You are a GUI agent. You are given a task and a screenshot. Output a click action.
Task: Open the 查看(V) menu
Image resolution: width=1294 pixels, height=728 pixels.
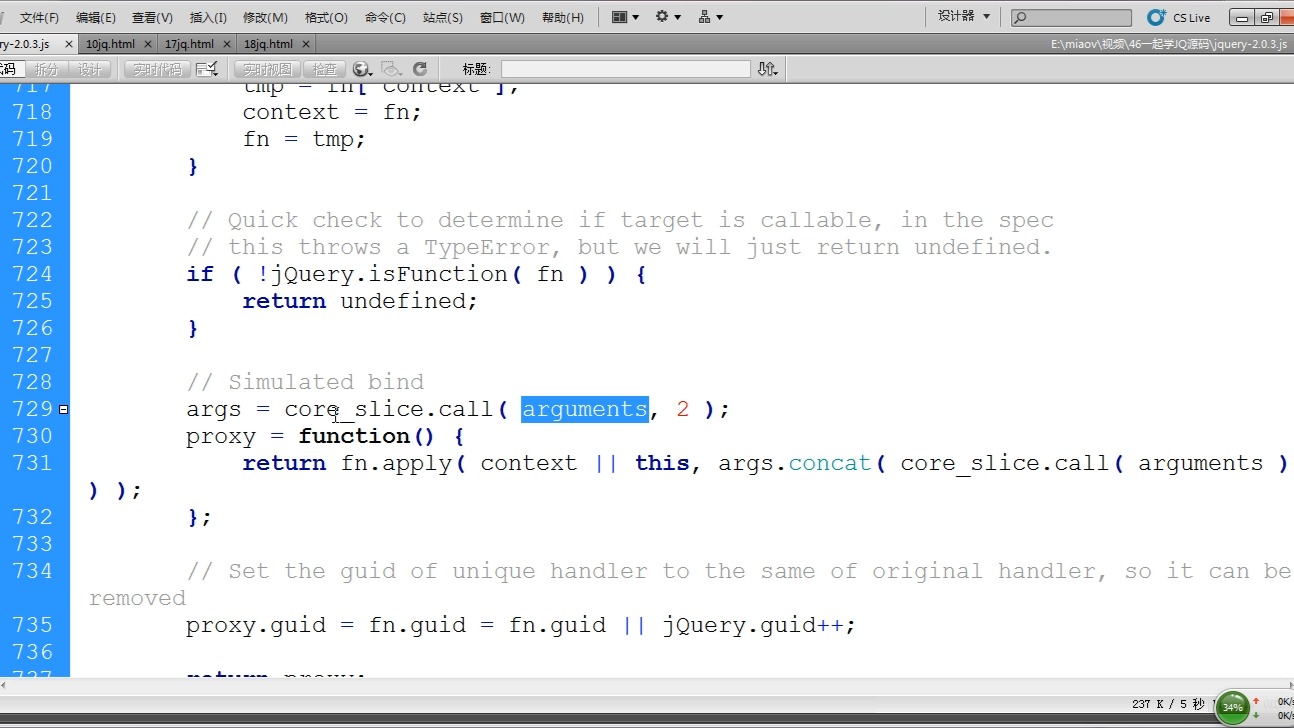pyautogui.click(x=152, y=17)
